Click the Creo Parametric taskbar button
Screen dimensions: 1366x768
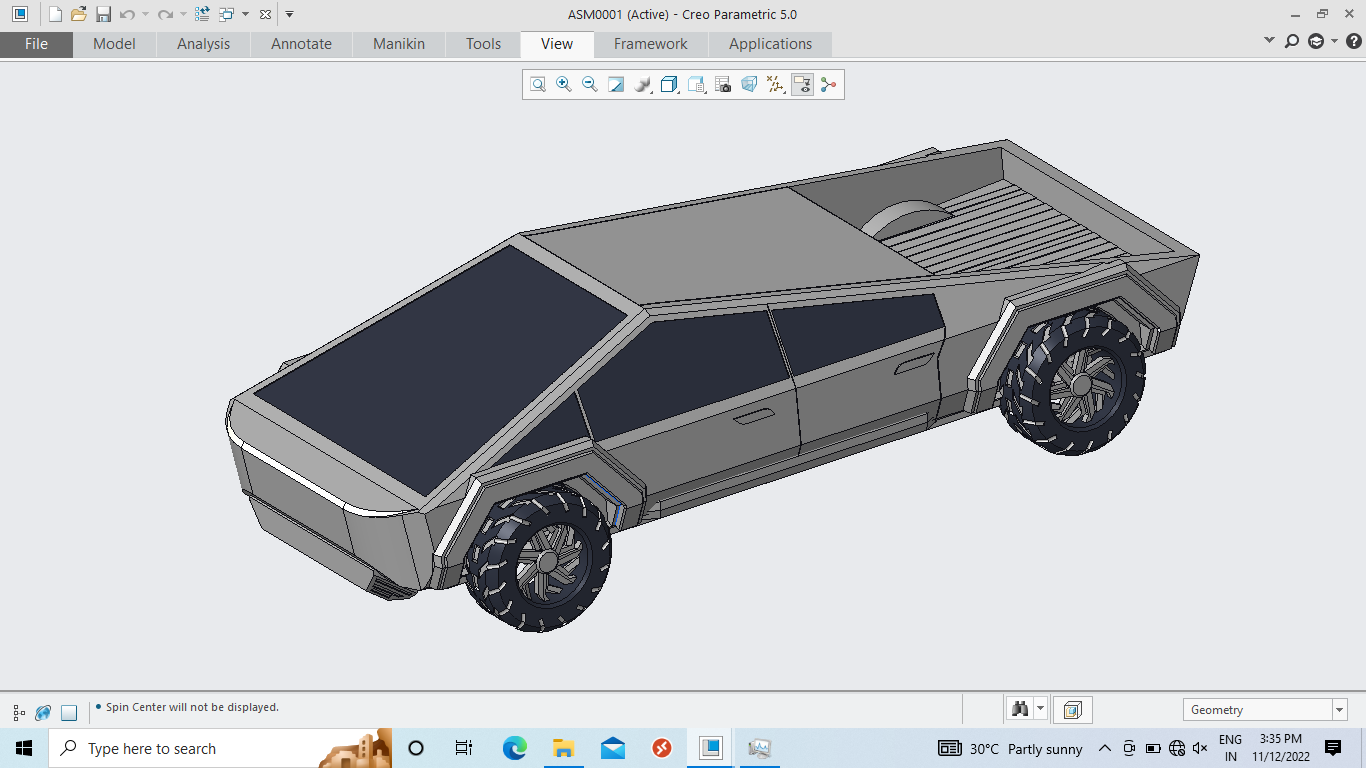pyautogui.click(x=711, y=748)
